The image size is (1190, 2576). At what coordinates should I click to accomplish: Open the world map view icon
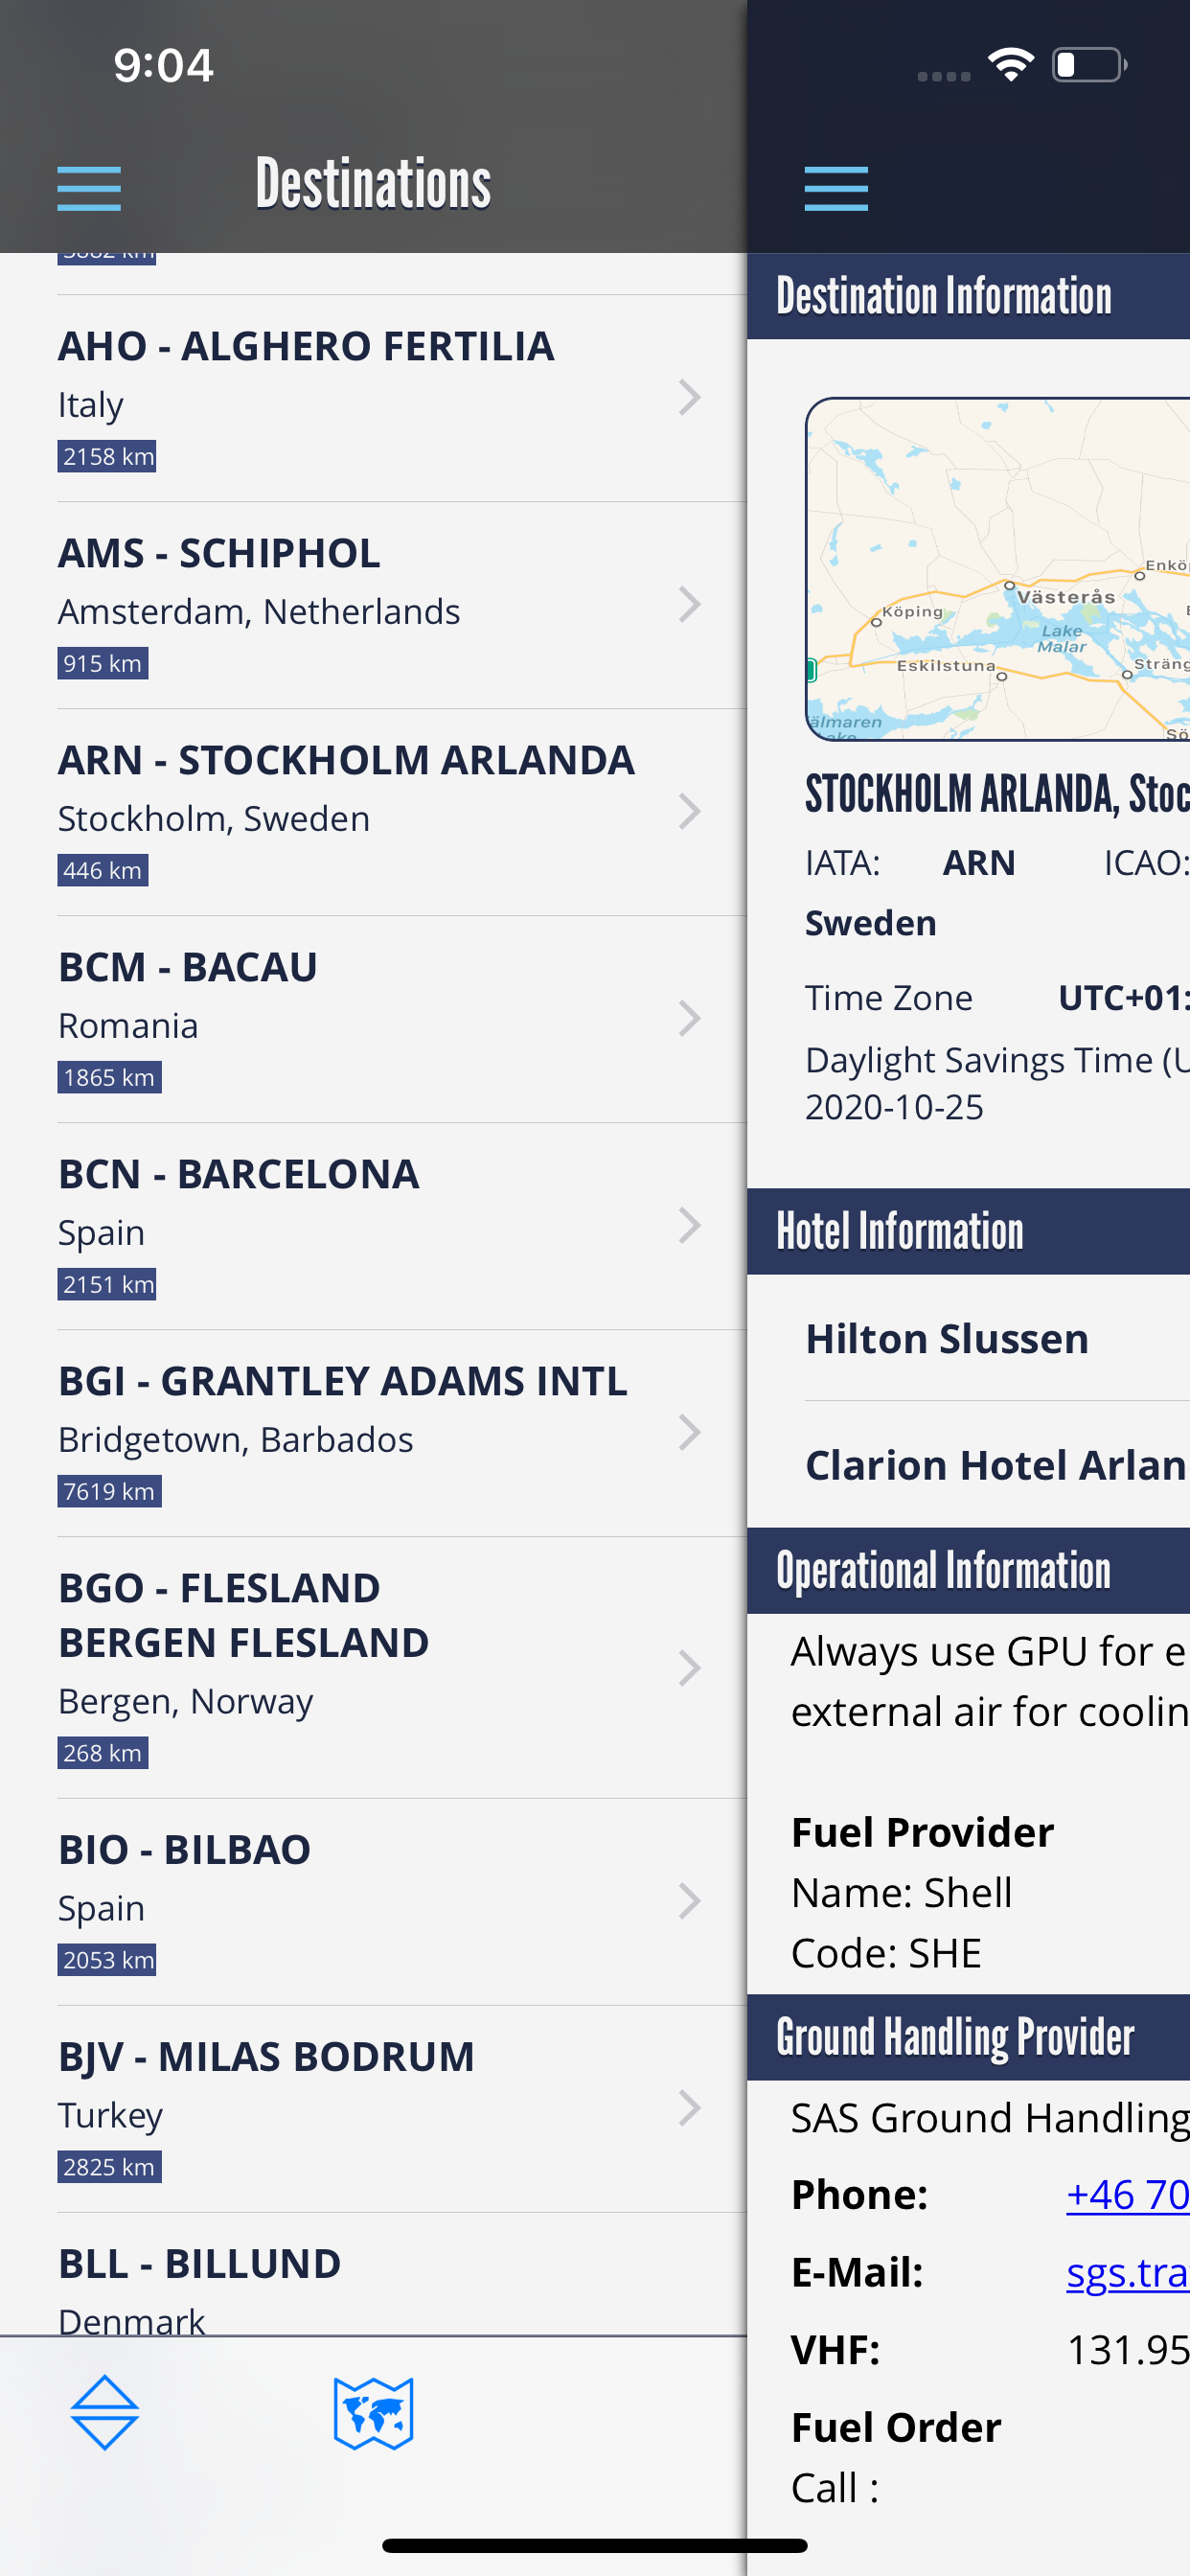click(373, 2412)
